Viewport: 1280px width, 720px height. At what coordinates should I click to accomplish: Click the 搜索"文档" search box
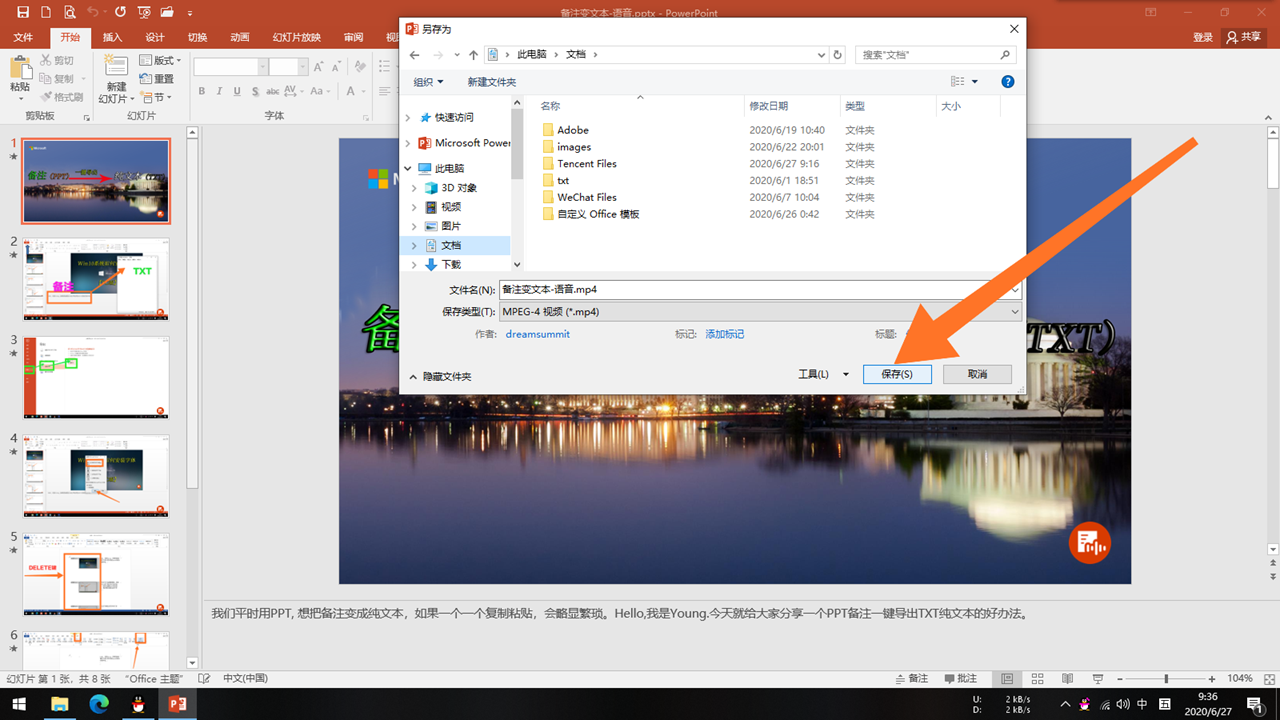tap(937, 55)
